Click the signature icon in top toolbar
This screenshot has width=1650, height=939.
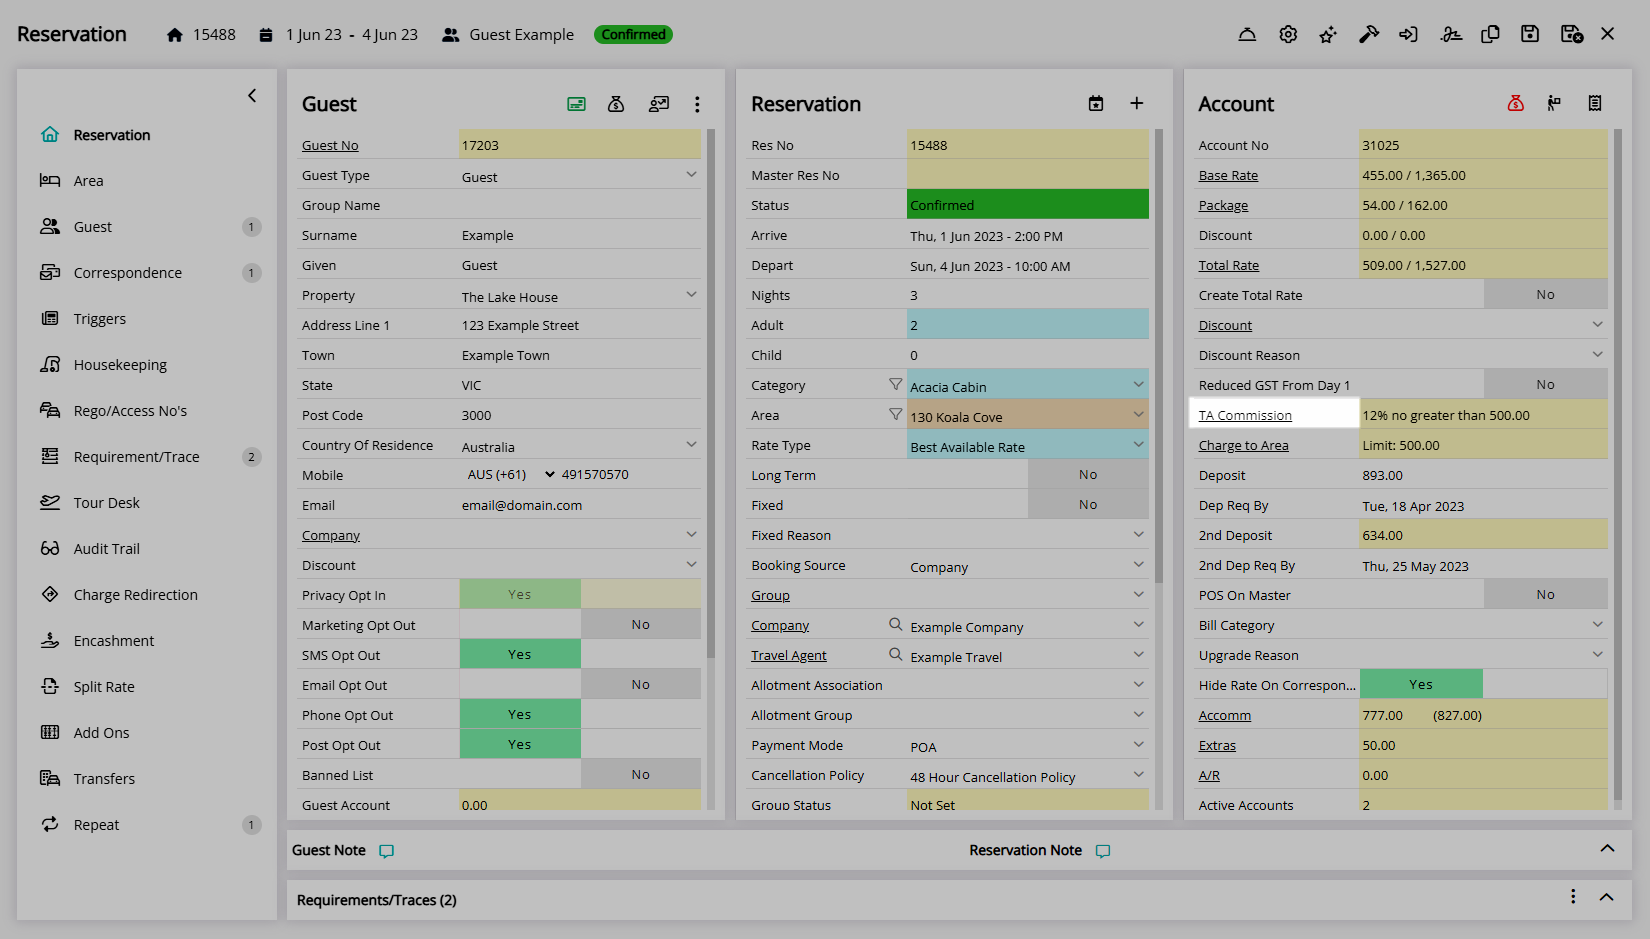pyautogui.click(x=1451, y=35)
